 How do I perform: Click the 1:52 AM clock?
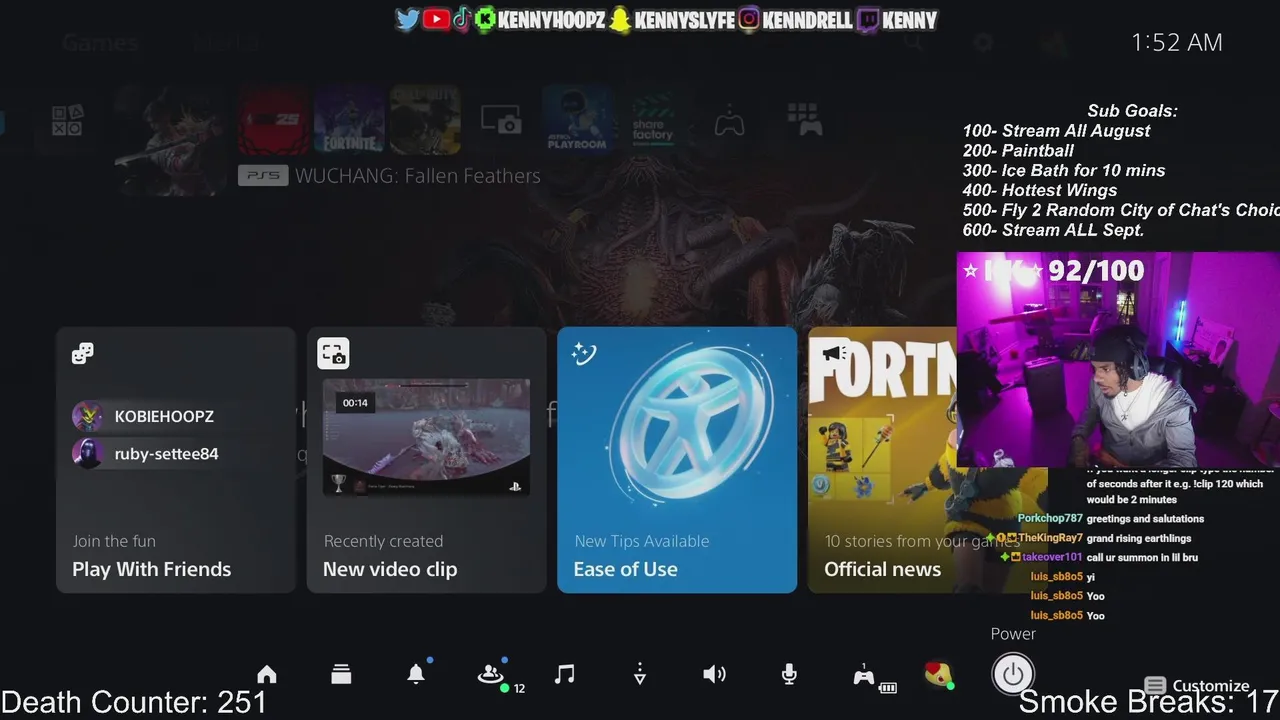[1177, 42]
